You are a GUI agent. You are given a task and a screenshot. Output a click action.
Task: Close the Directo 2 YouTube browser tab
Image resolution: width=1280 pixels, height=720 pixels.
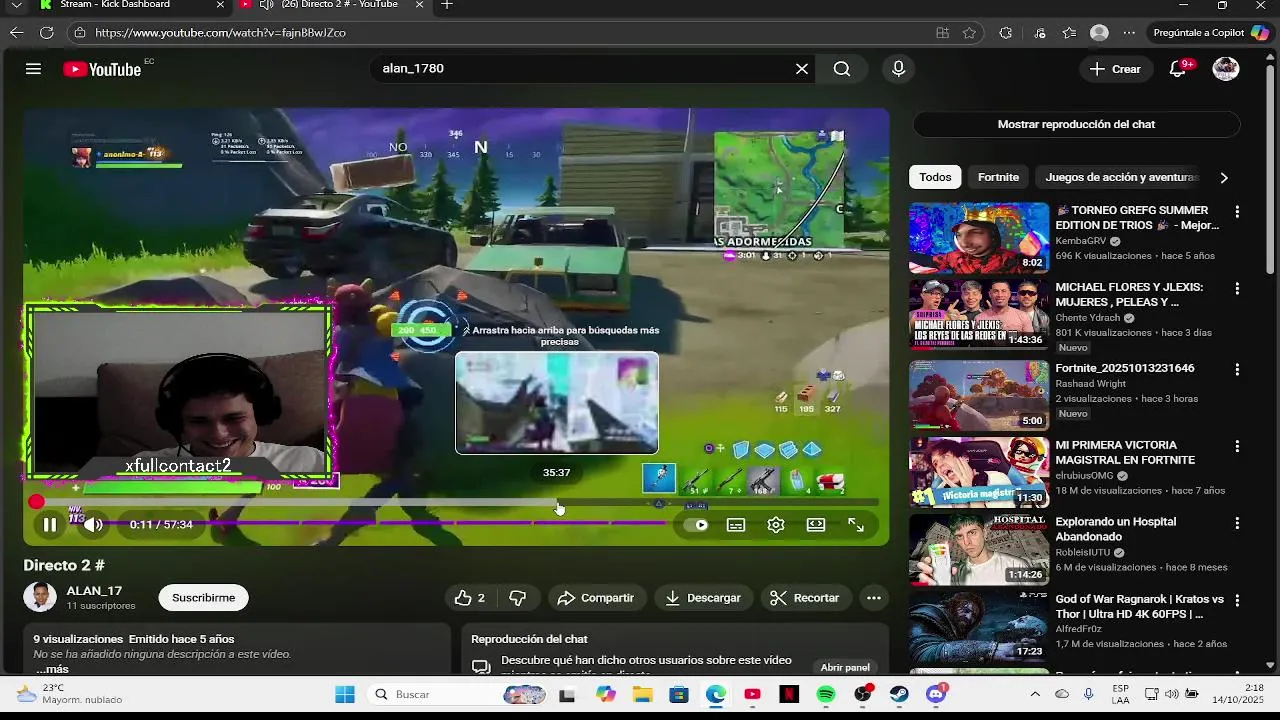[419, 5]
